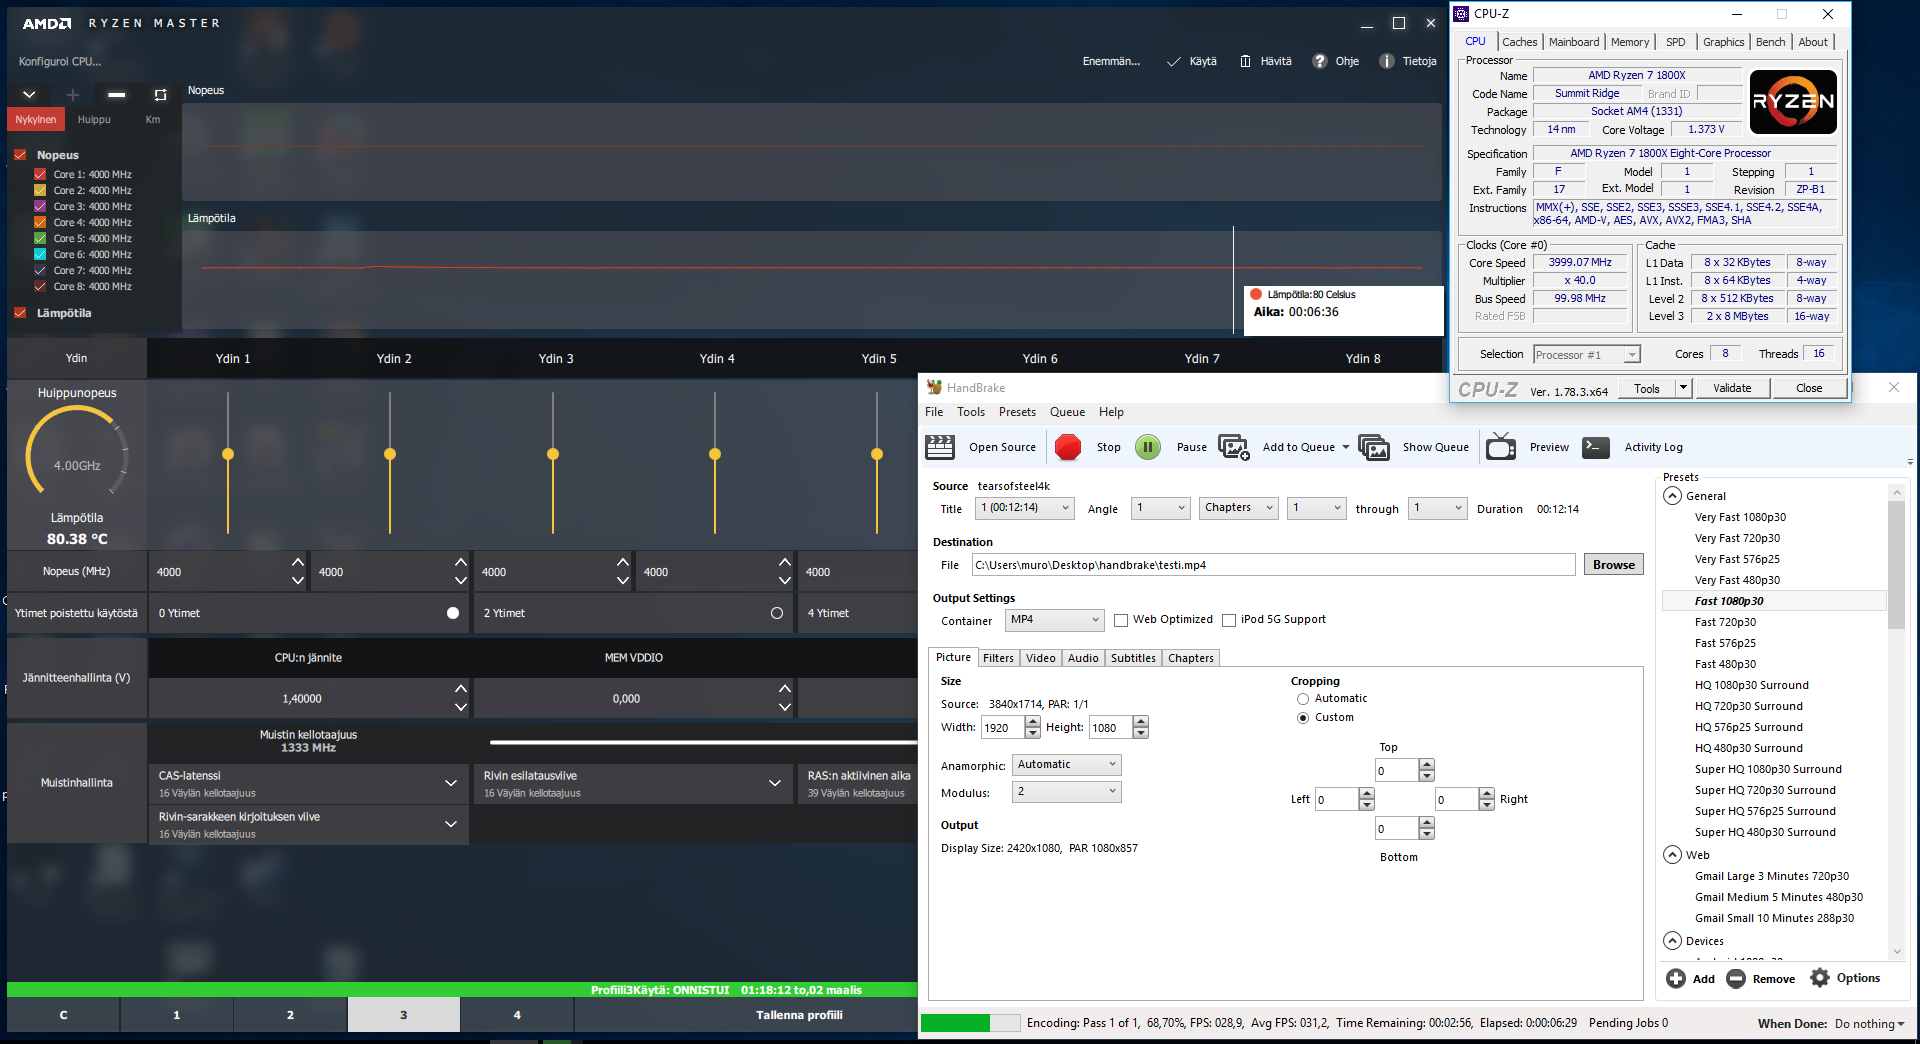The image size is (1920, 1044).
Task: Click the minus icon in Ryzen Master graph panel
Action: (x=116, y=94)
